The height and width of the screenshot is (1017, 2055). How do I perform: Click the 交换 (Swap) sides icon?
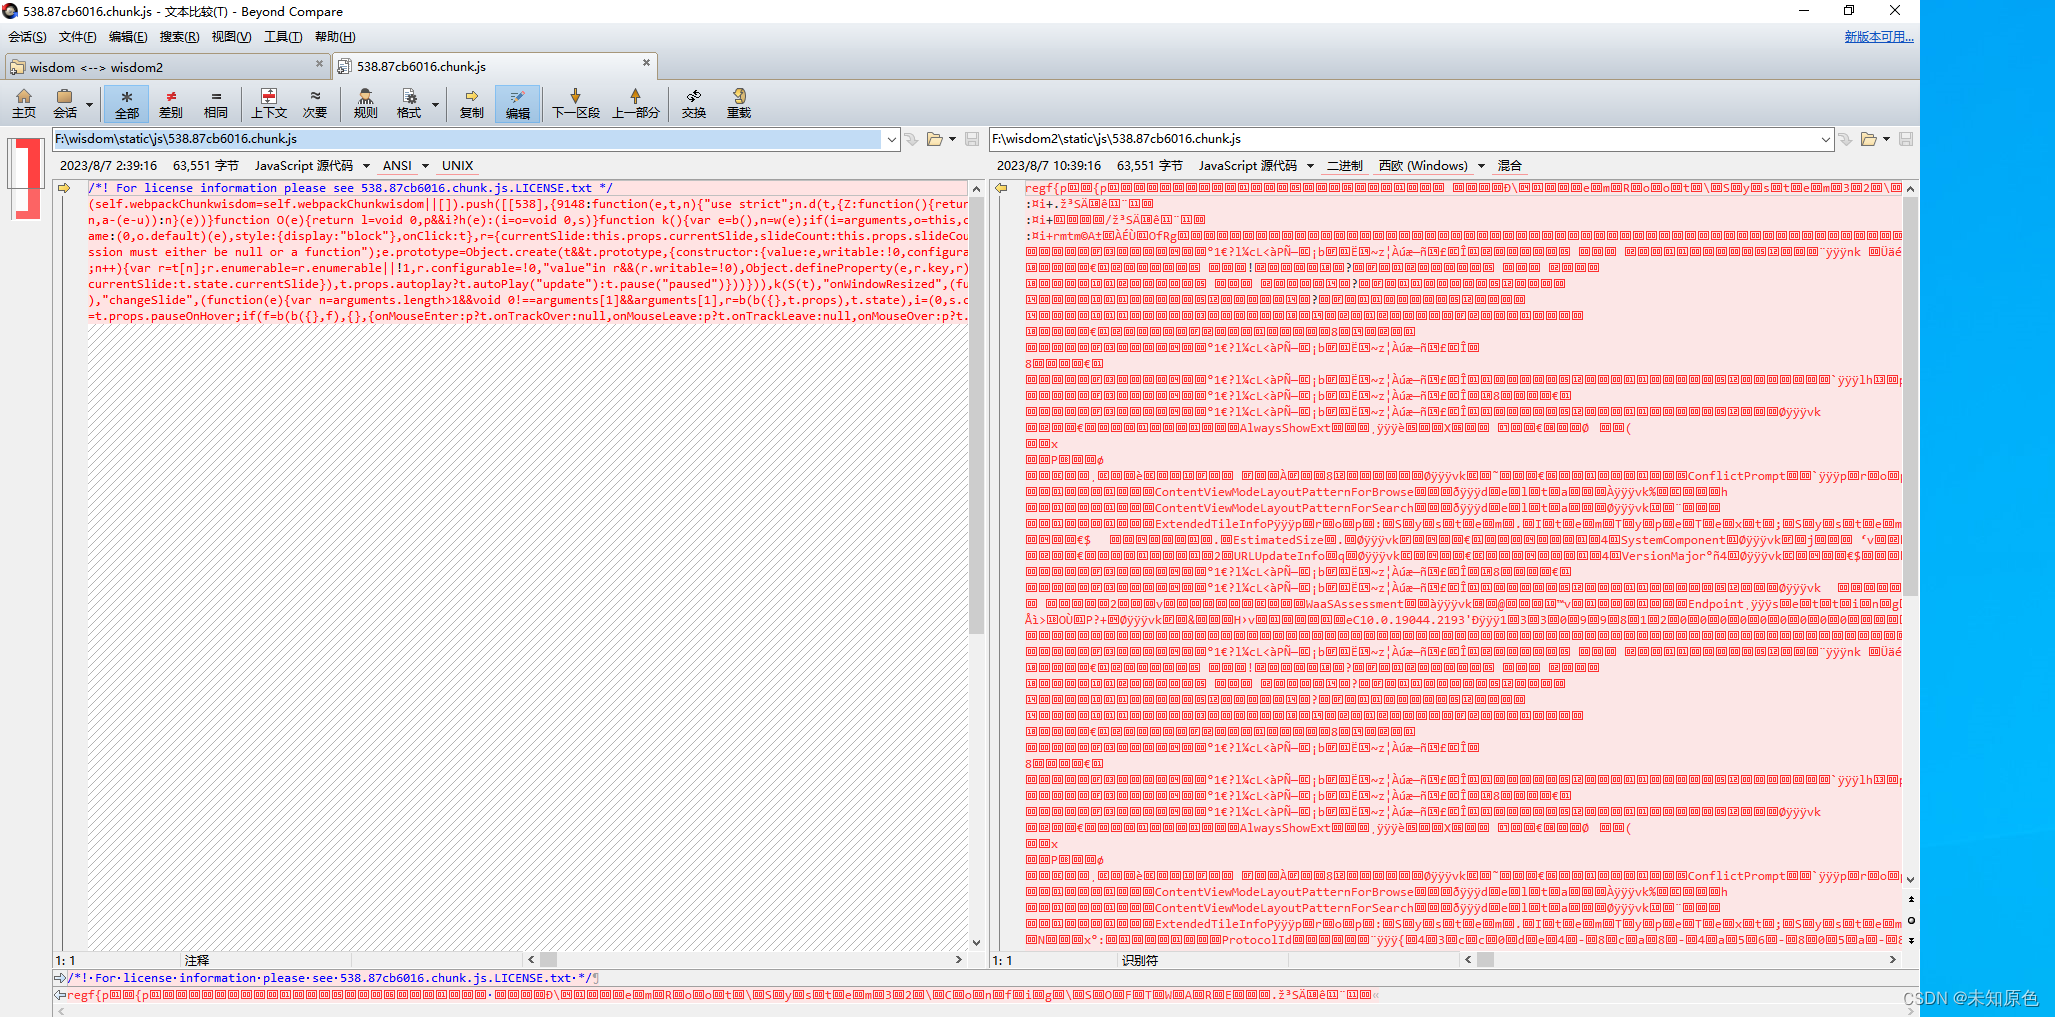click(693, 103)
